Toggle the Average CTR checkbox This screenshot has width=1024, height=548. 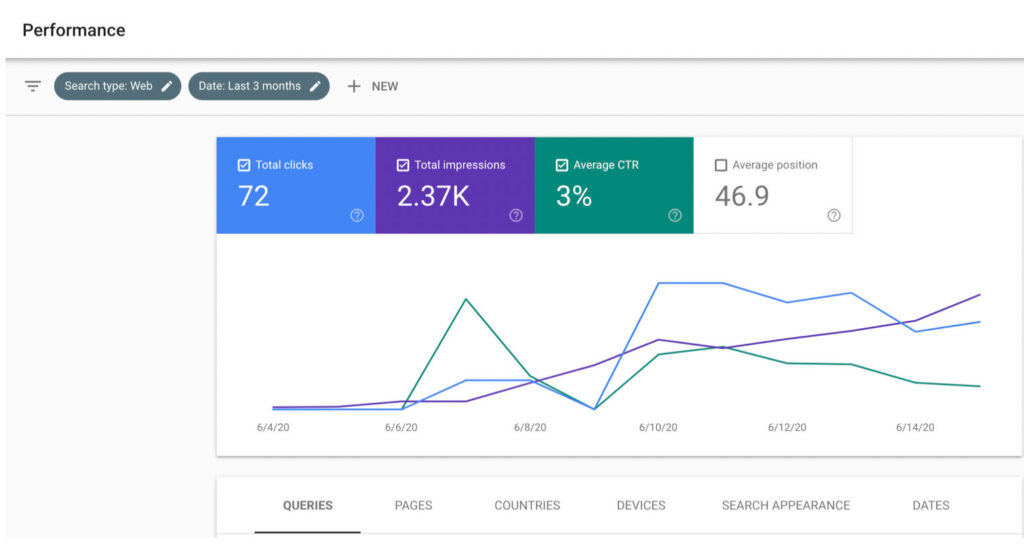pos(562,165)
